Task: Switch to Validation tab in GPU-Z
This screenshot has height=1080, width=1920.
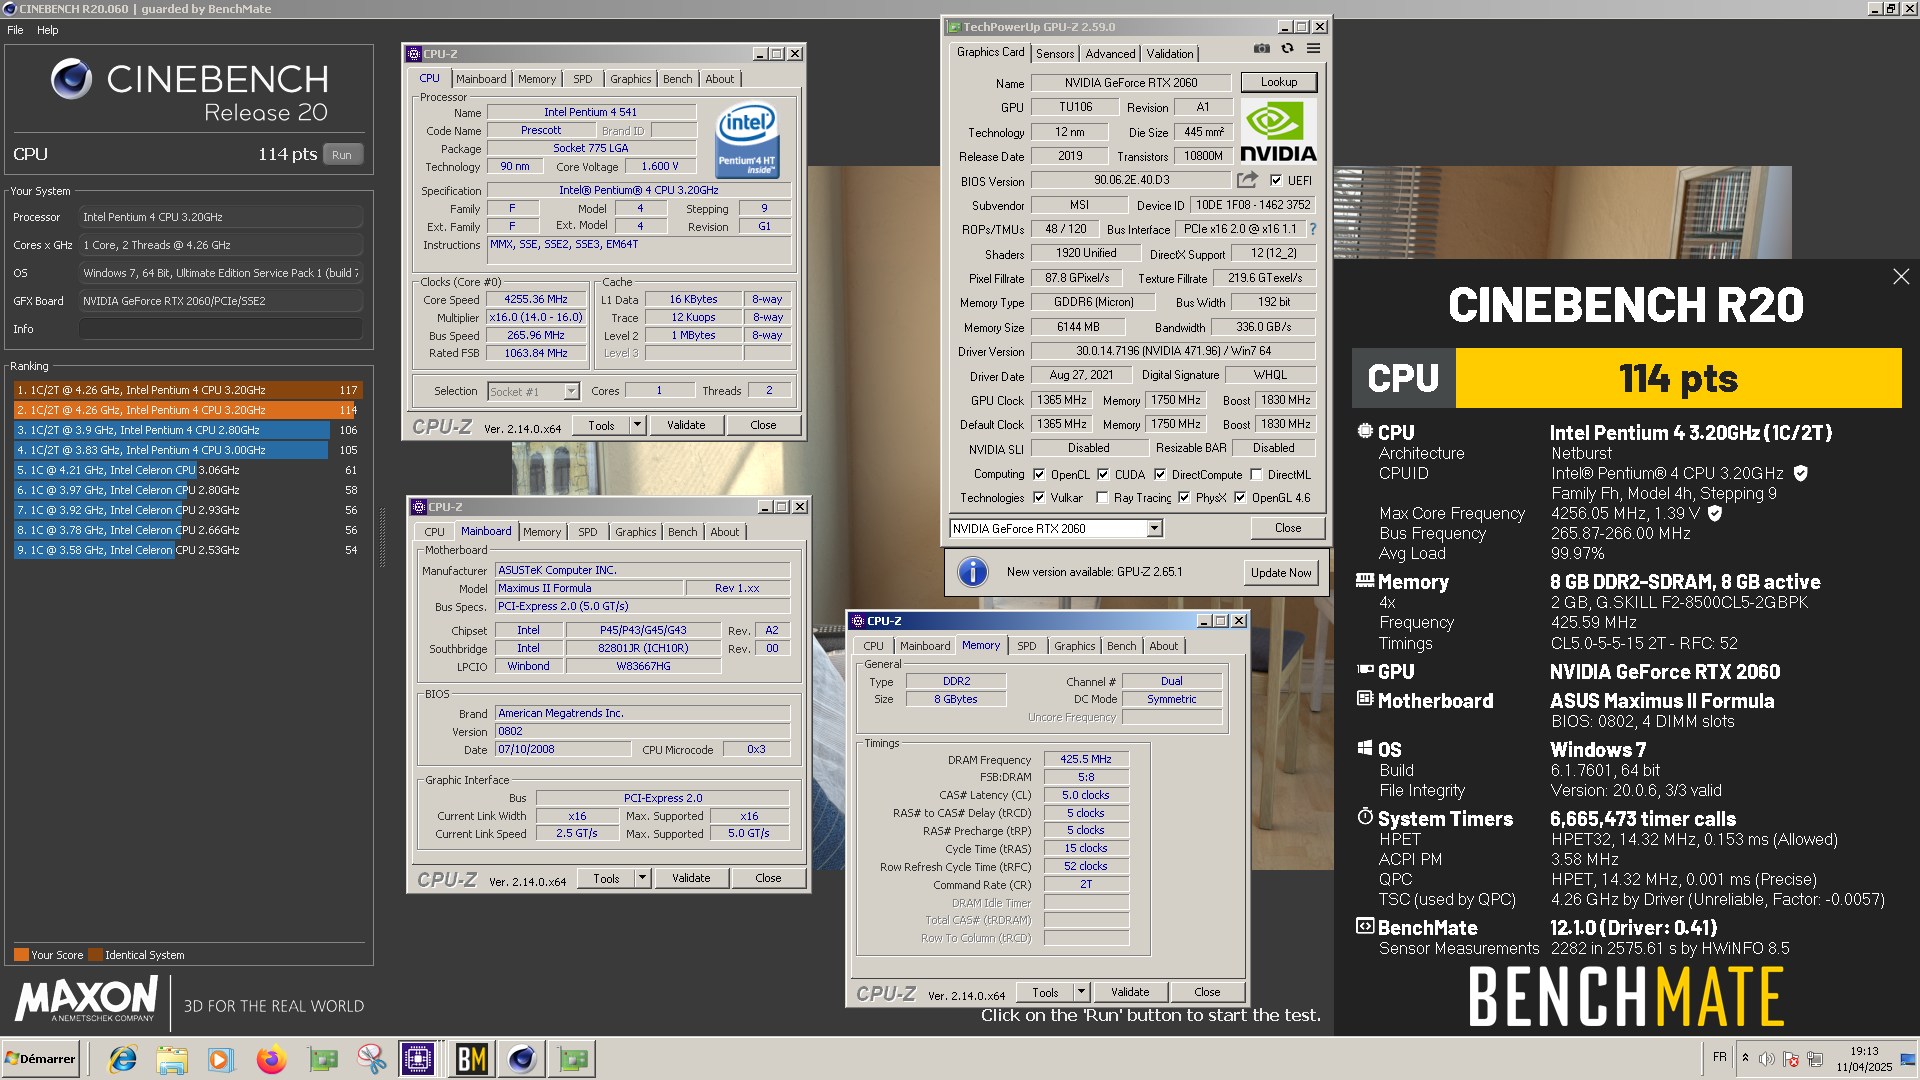Action: 1169,54
